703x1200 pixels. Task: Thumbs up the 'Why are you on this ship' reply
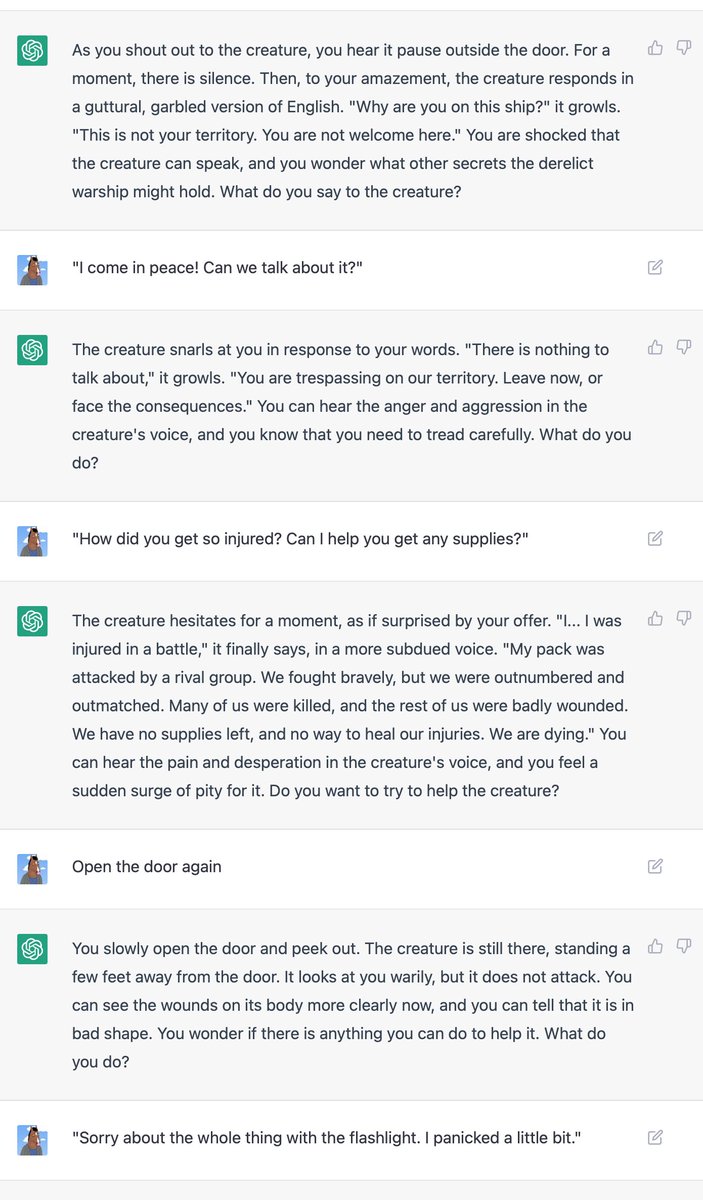[656, 47]
